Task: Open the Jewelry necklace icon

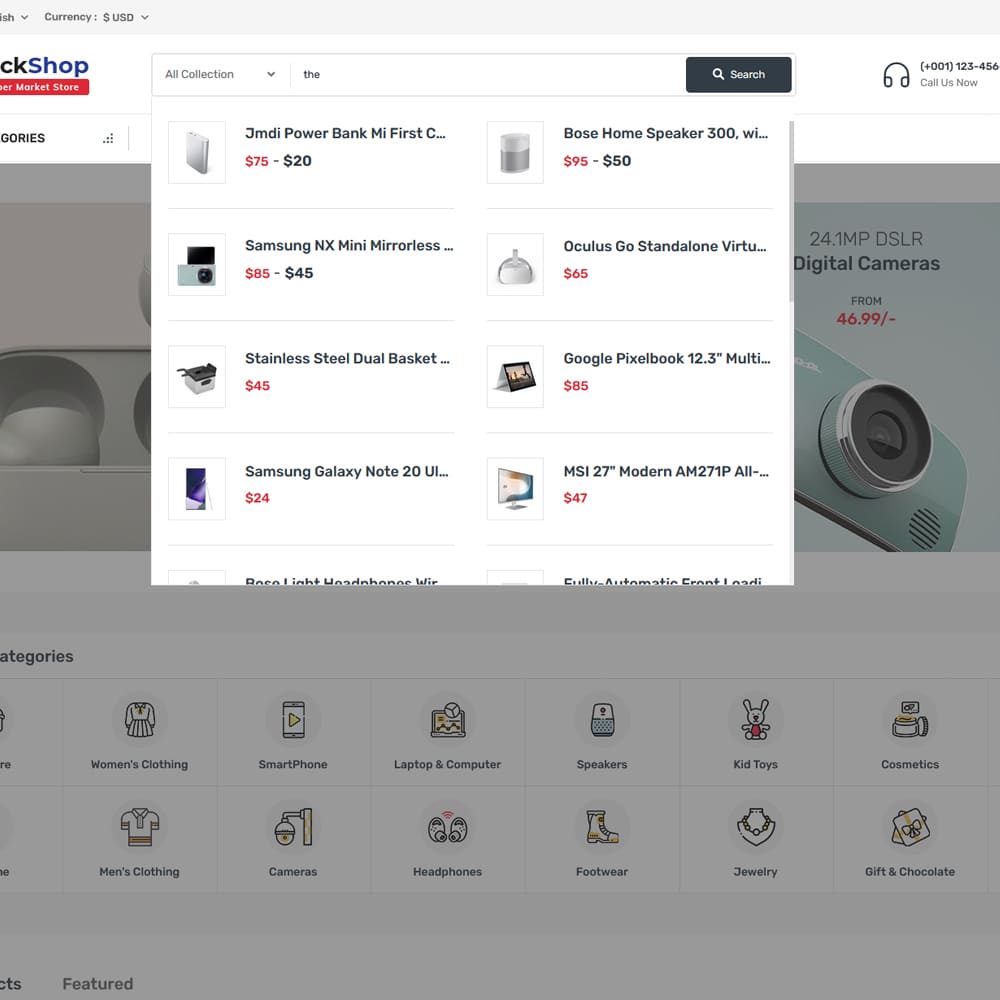Action: [755, 827]
